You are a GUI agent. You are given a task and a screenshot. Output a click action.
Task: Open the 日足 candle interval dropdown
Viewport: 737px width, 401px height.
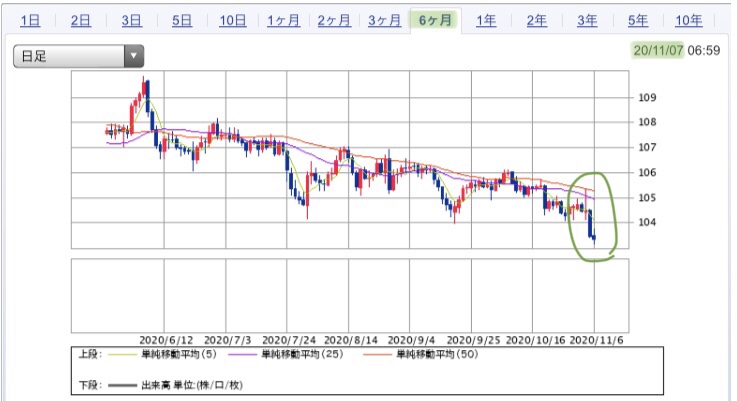click(78, 56)
